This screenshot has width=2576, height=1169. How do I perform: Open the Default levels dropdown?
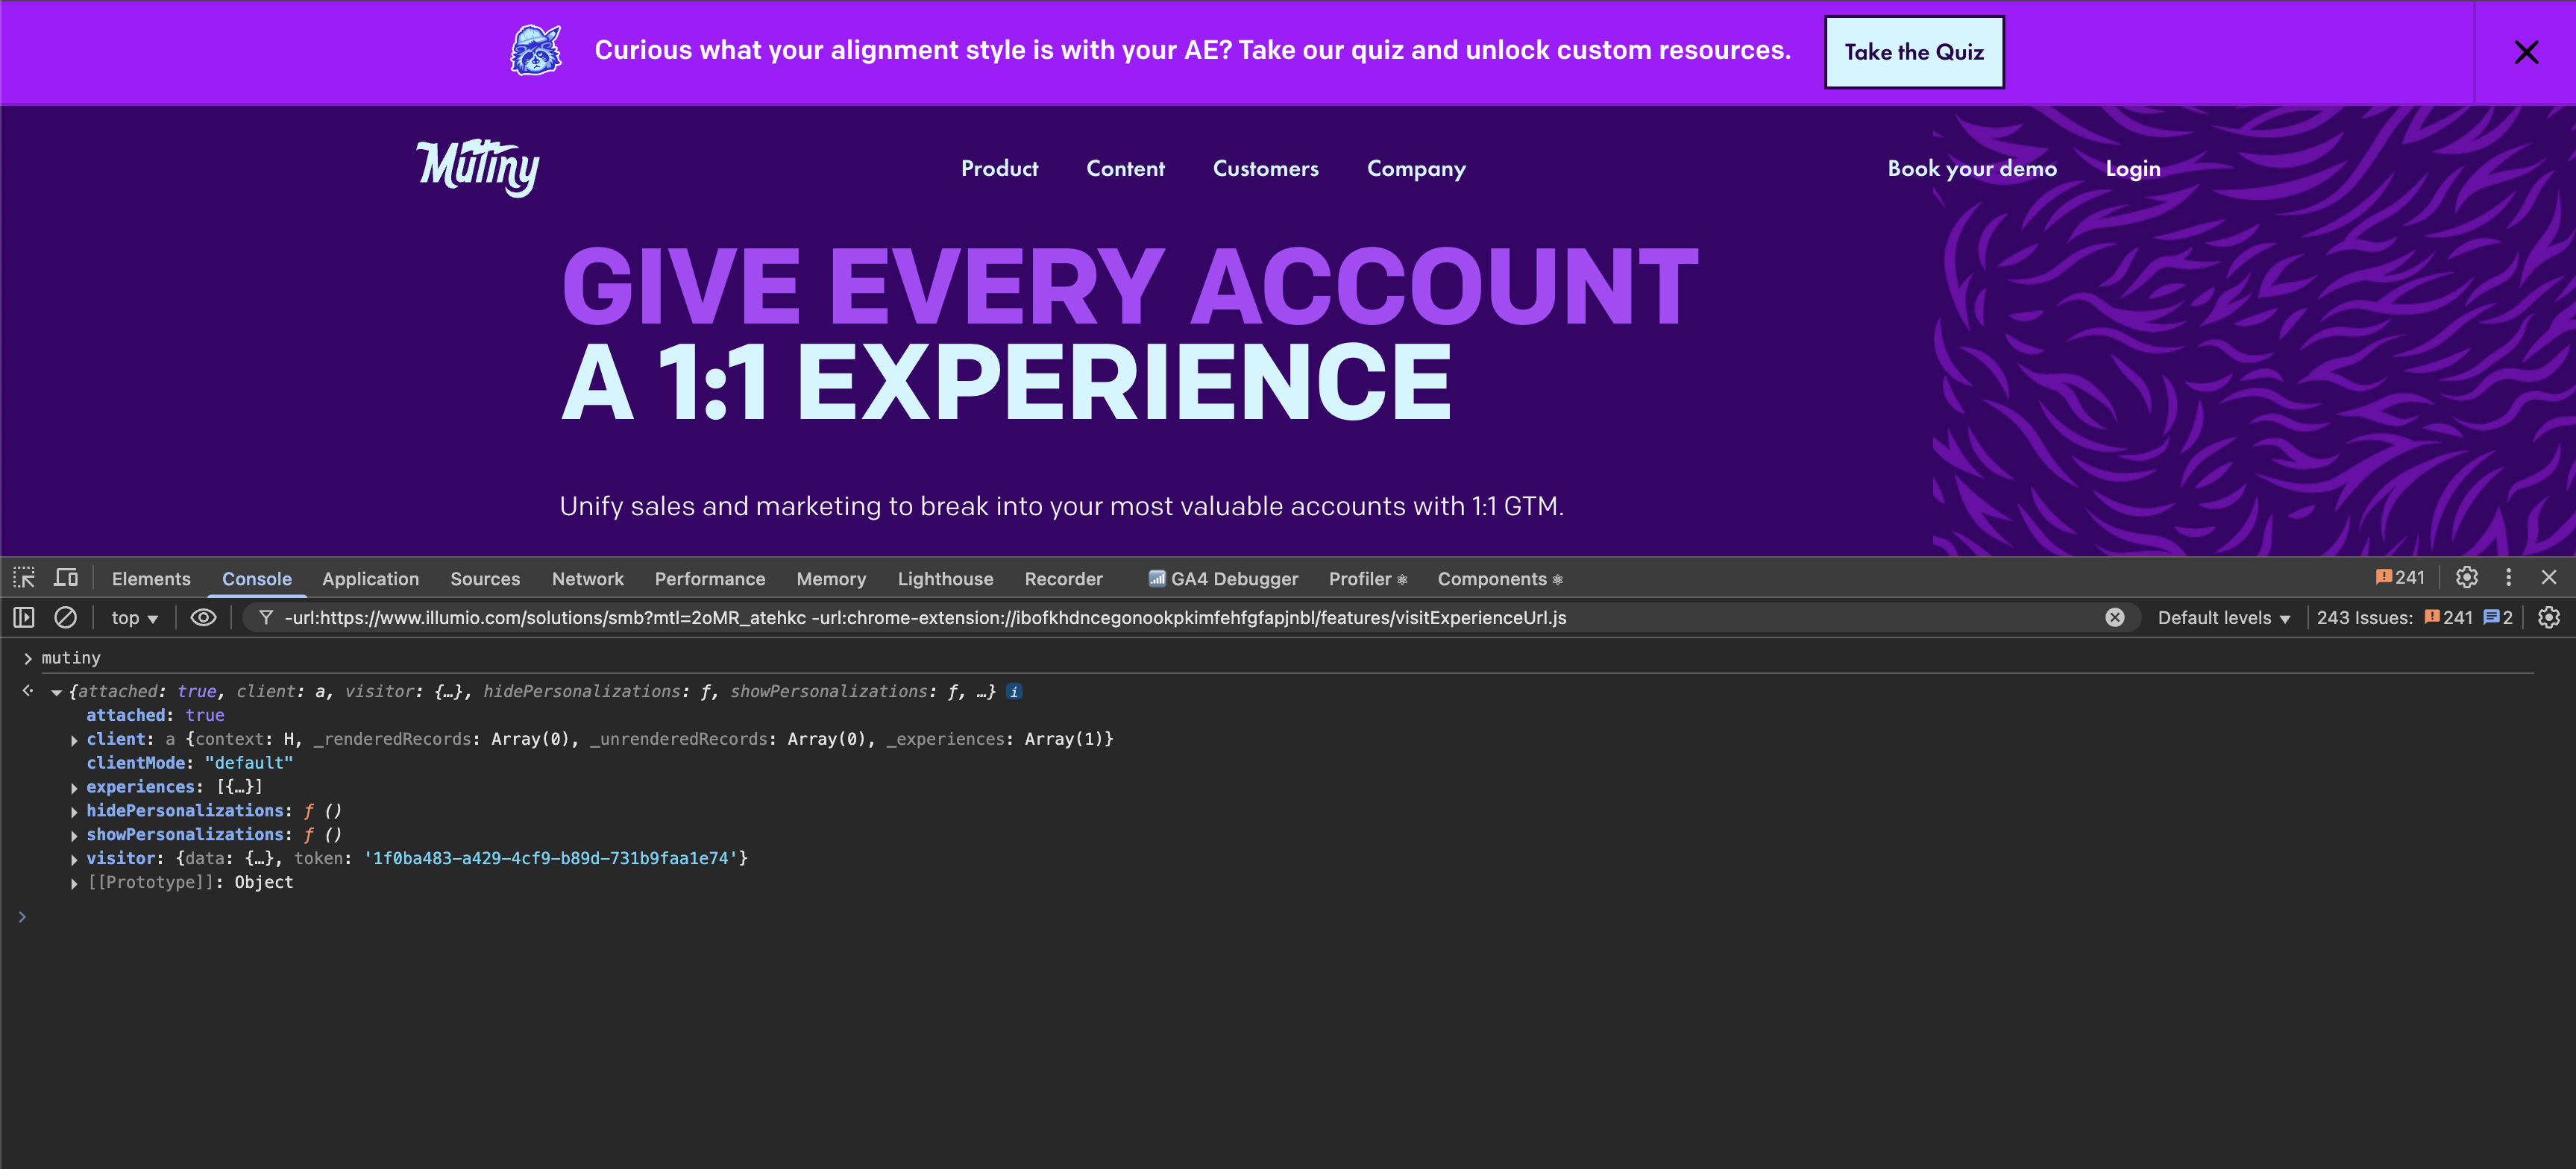point(2223,618)
